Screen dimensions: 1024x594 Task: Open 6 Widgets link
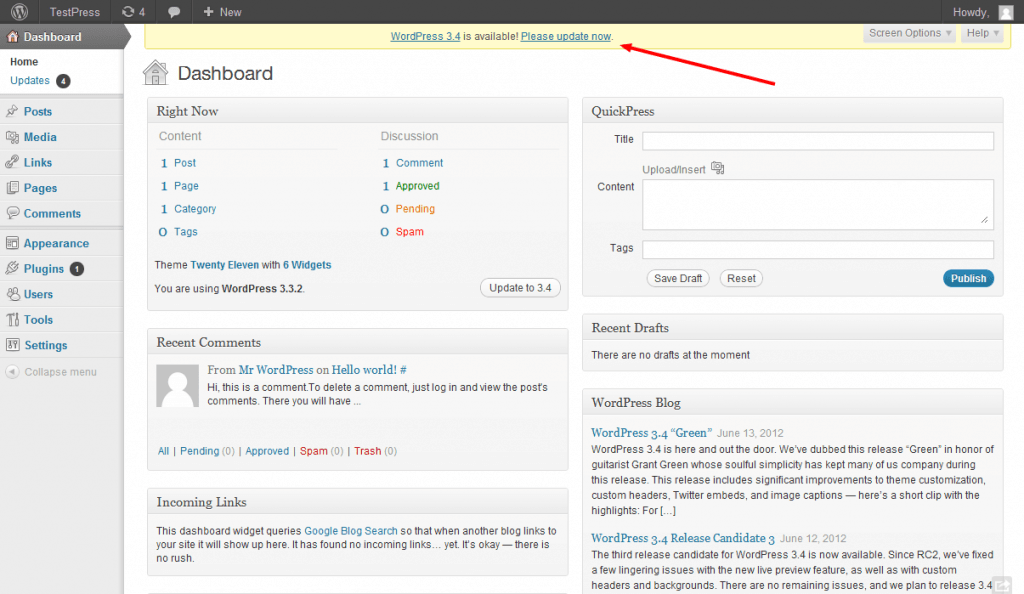(307, 265)
